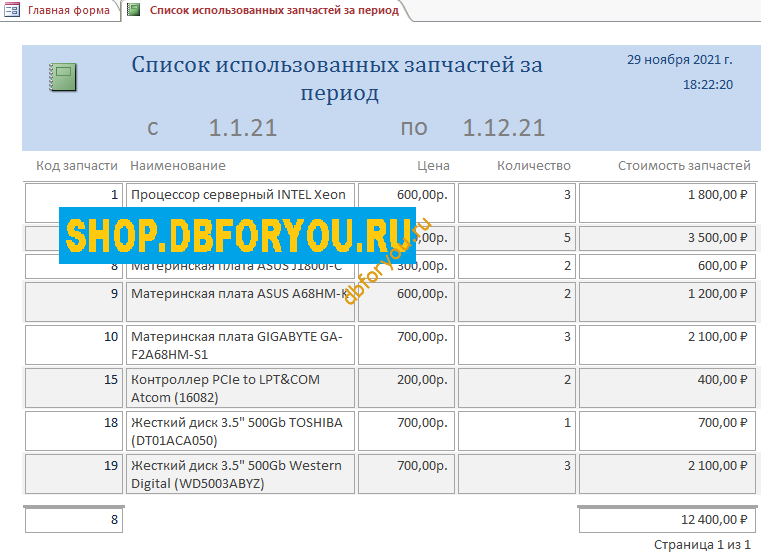
Task: Click the 700,00 ₽ cost cell
Action: tap(667, 431)
